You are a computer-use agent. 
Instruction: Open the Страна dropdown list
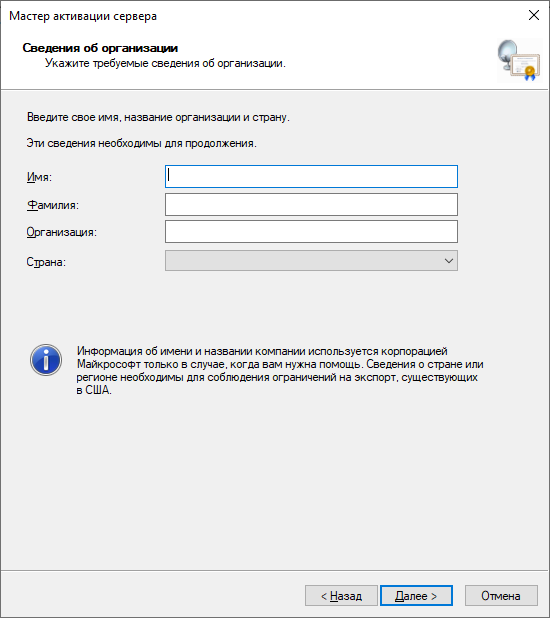click(311, 261)
